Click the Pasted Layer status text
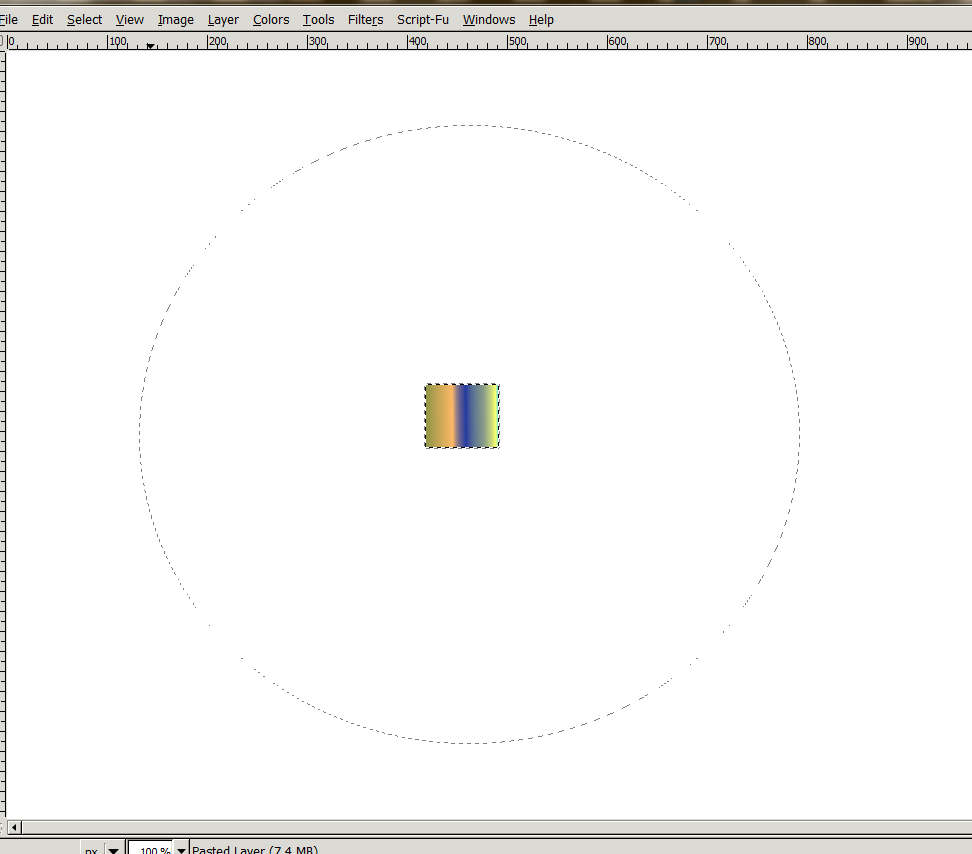 coord(255,849)
